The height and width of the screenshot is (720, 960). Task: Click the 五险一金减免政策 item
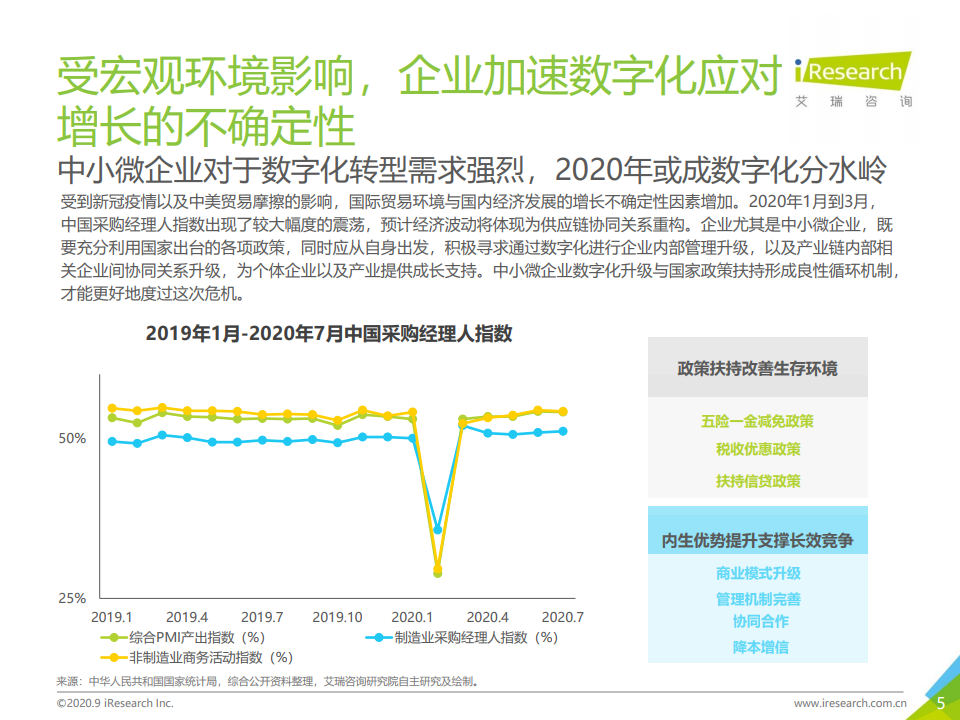click(x=757, y=421)
